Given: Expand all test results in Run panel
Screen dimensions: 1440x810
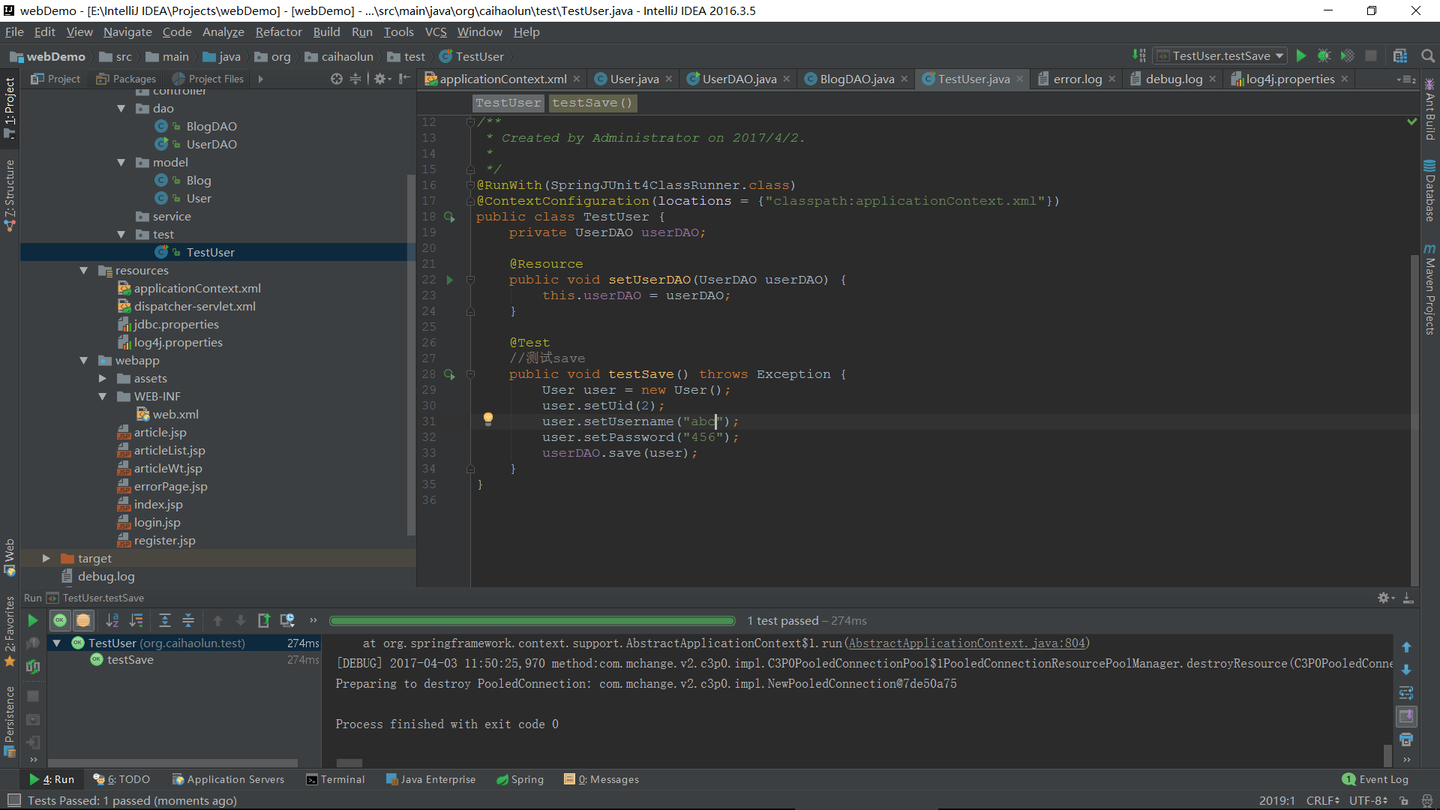Looking at the screenshot, I should click(164, 621).
